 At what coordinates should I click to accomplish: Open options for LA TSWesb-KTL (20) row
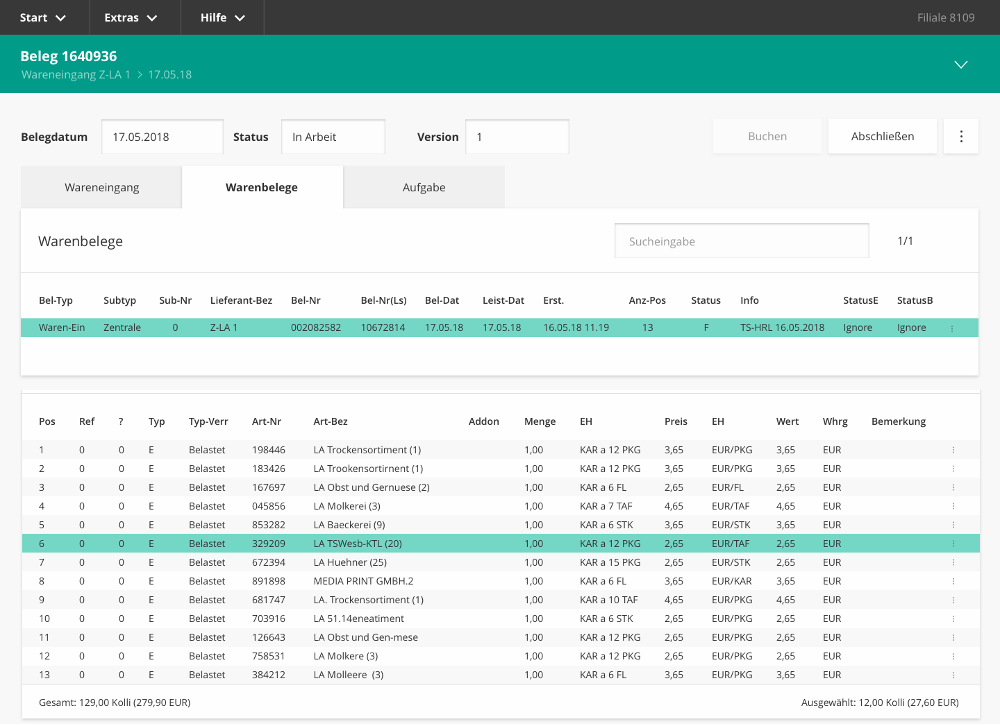(x=953, y=544)
